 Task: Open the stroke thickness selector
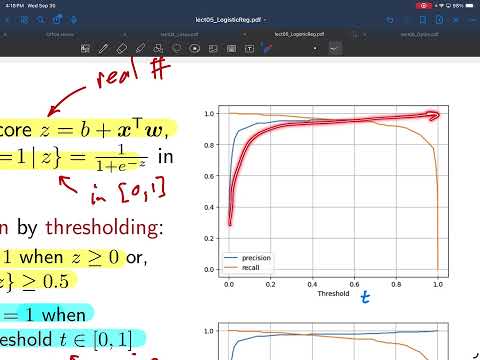tap(335, 49)
